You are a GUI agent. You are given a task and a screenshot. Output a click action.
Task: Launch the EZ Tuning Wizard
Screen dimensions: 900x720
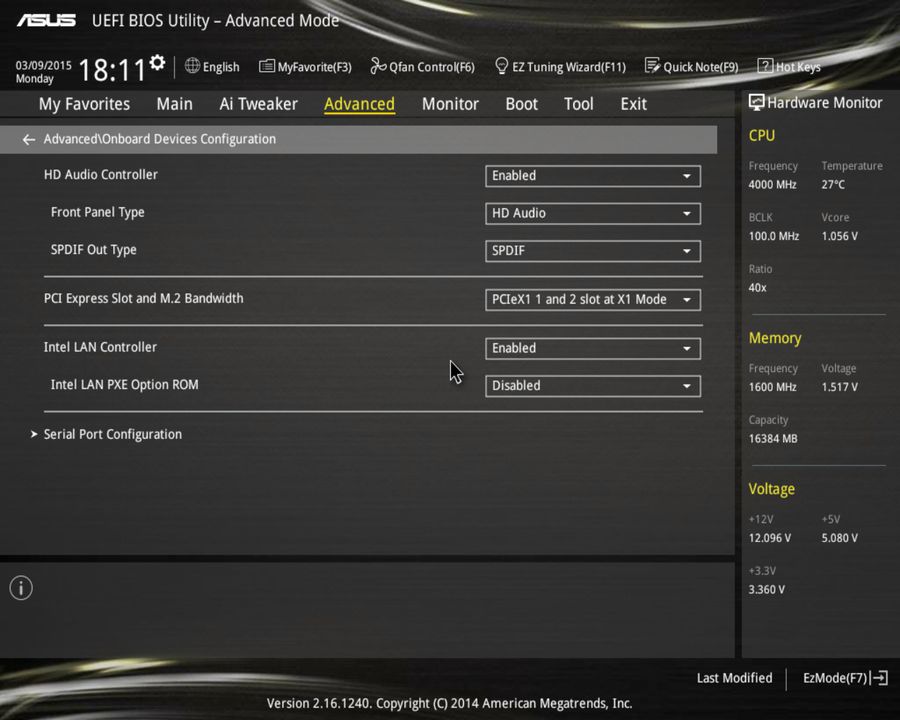pos(560,66)
